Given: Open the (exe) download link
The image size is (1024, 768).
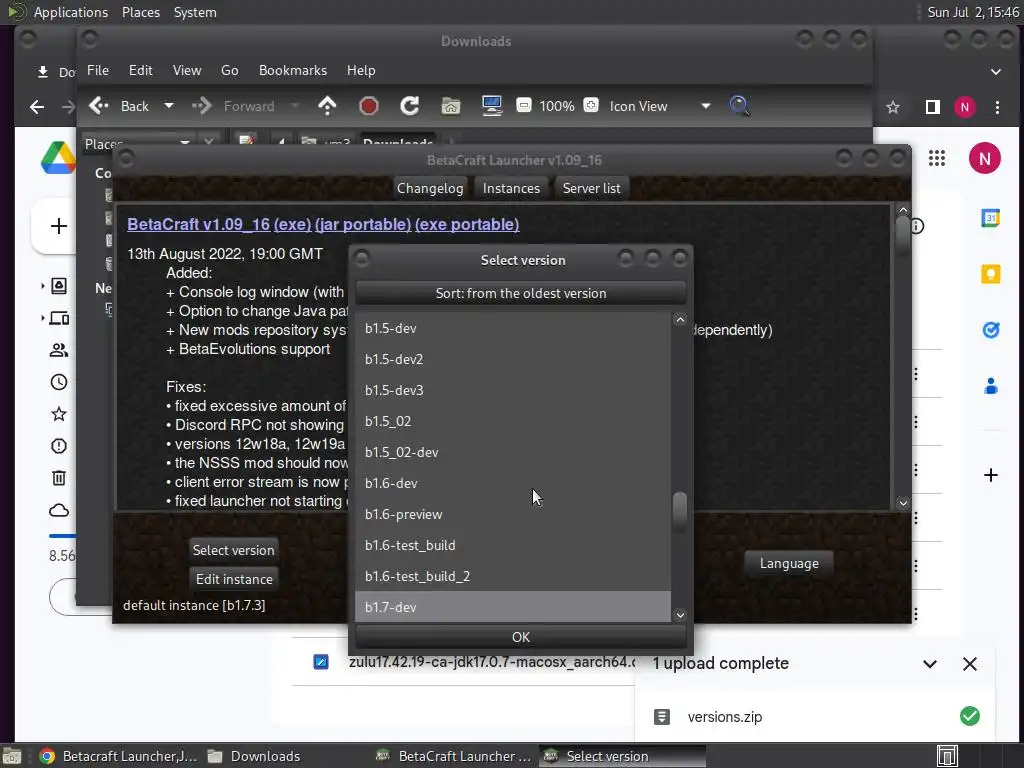Looking at the screenshot, I should point(293,224).
